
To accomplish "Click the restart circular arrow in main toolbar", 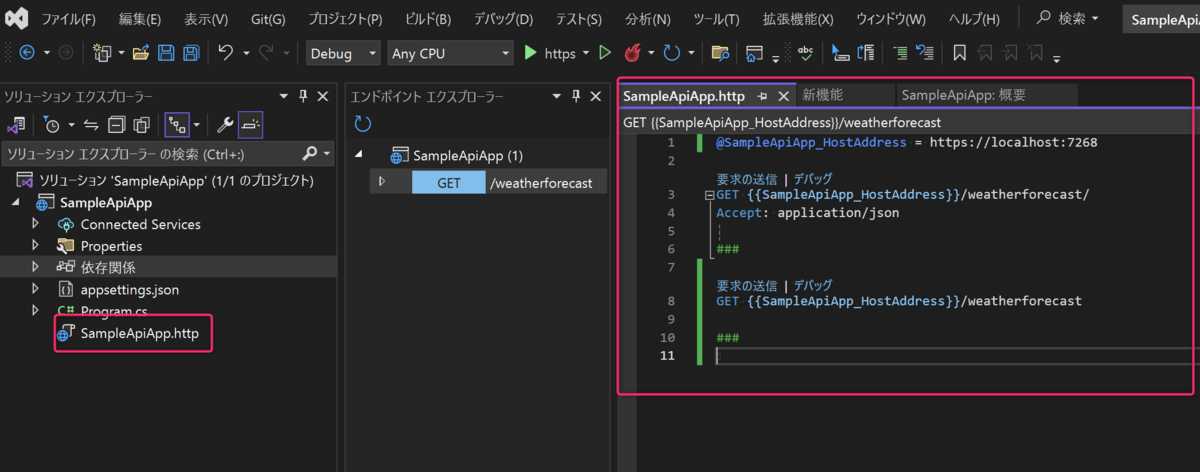I will [x=672, y=53].
